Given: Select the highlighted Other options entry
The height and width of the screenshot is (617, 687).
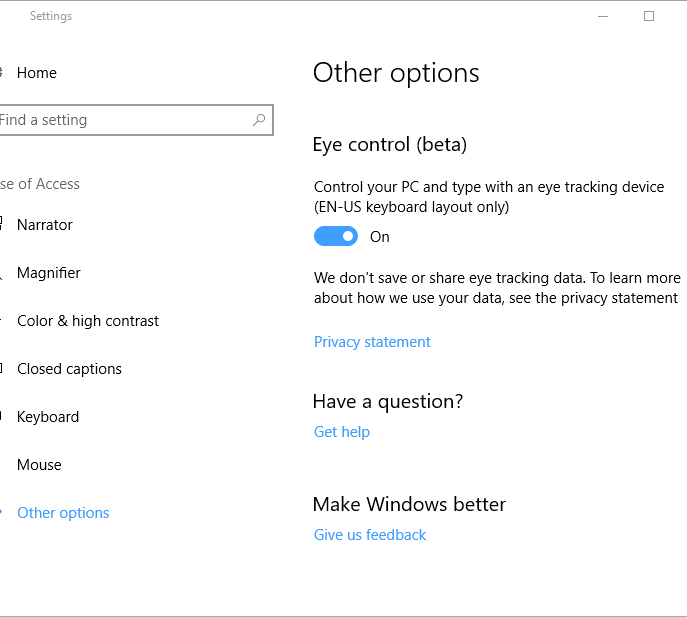Looking at the screenshot, I should [63, 513].
